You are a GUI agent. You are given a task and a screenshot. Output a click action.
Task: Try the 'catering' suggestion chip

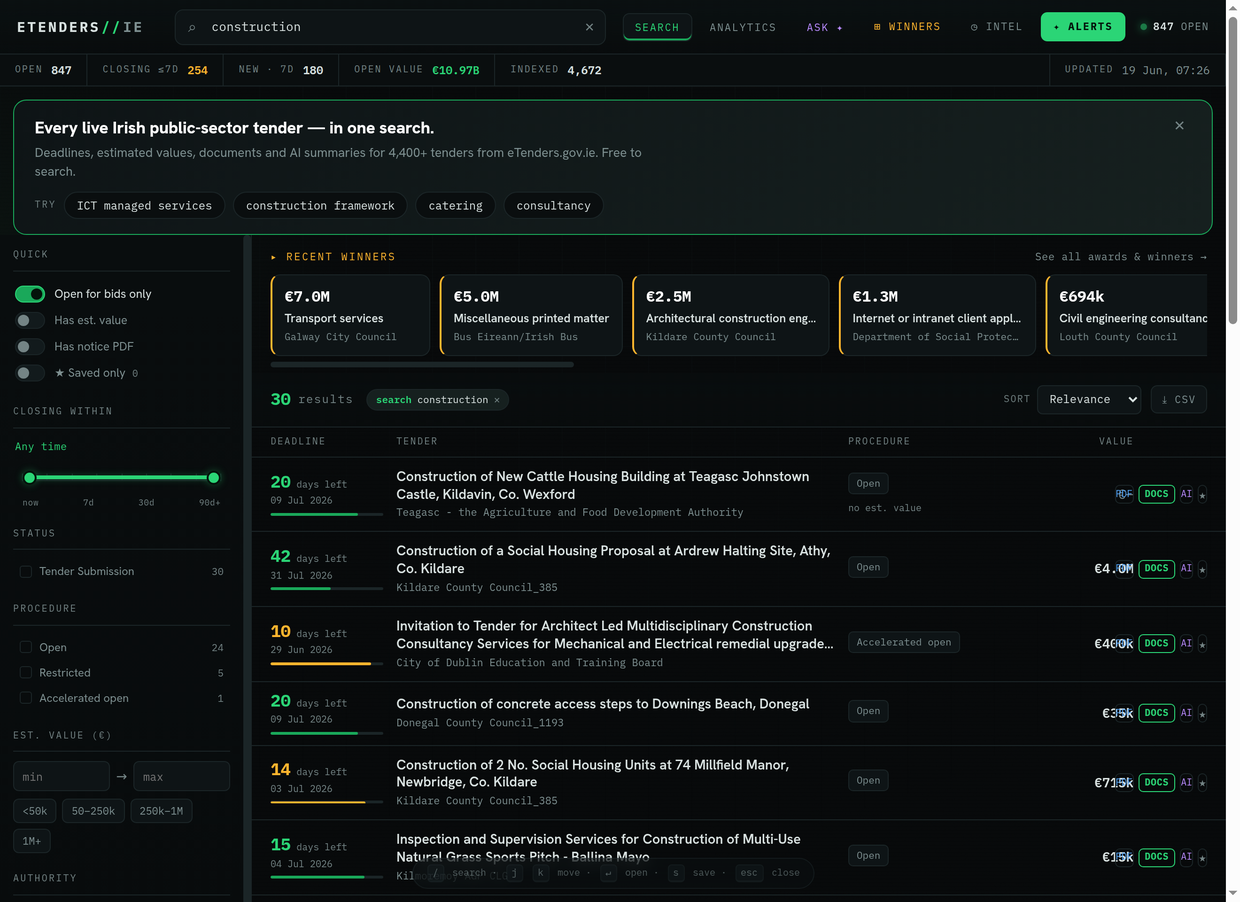(x=455, y=206)
